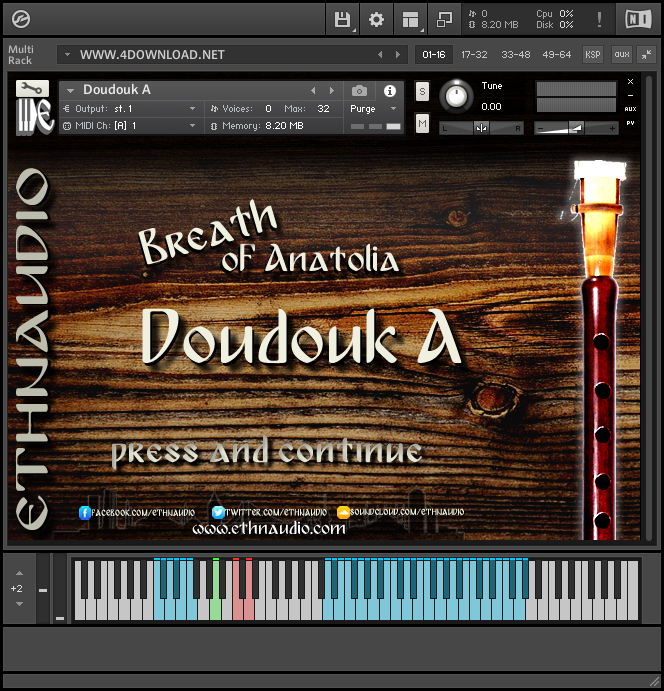
Task: Click the pitch wheel strip beside keyboard
Action: tap(43, 588)
